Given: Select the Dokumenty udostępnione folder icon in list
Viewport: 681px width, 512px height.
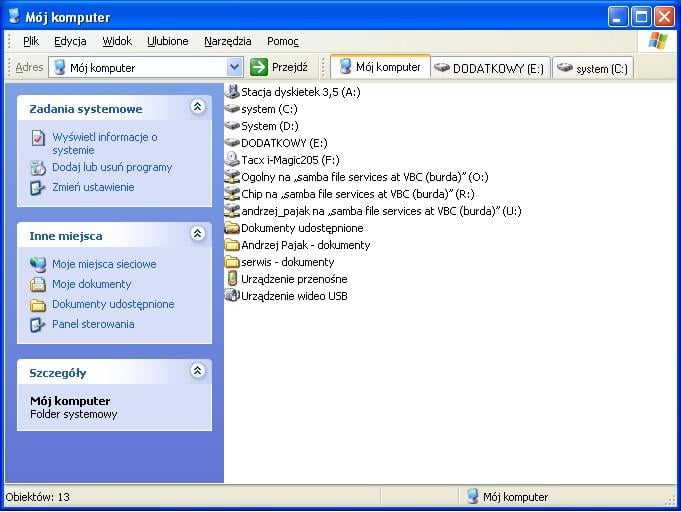Looking at the screenshot, I should (x=232, y=228).
